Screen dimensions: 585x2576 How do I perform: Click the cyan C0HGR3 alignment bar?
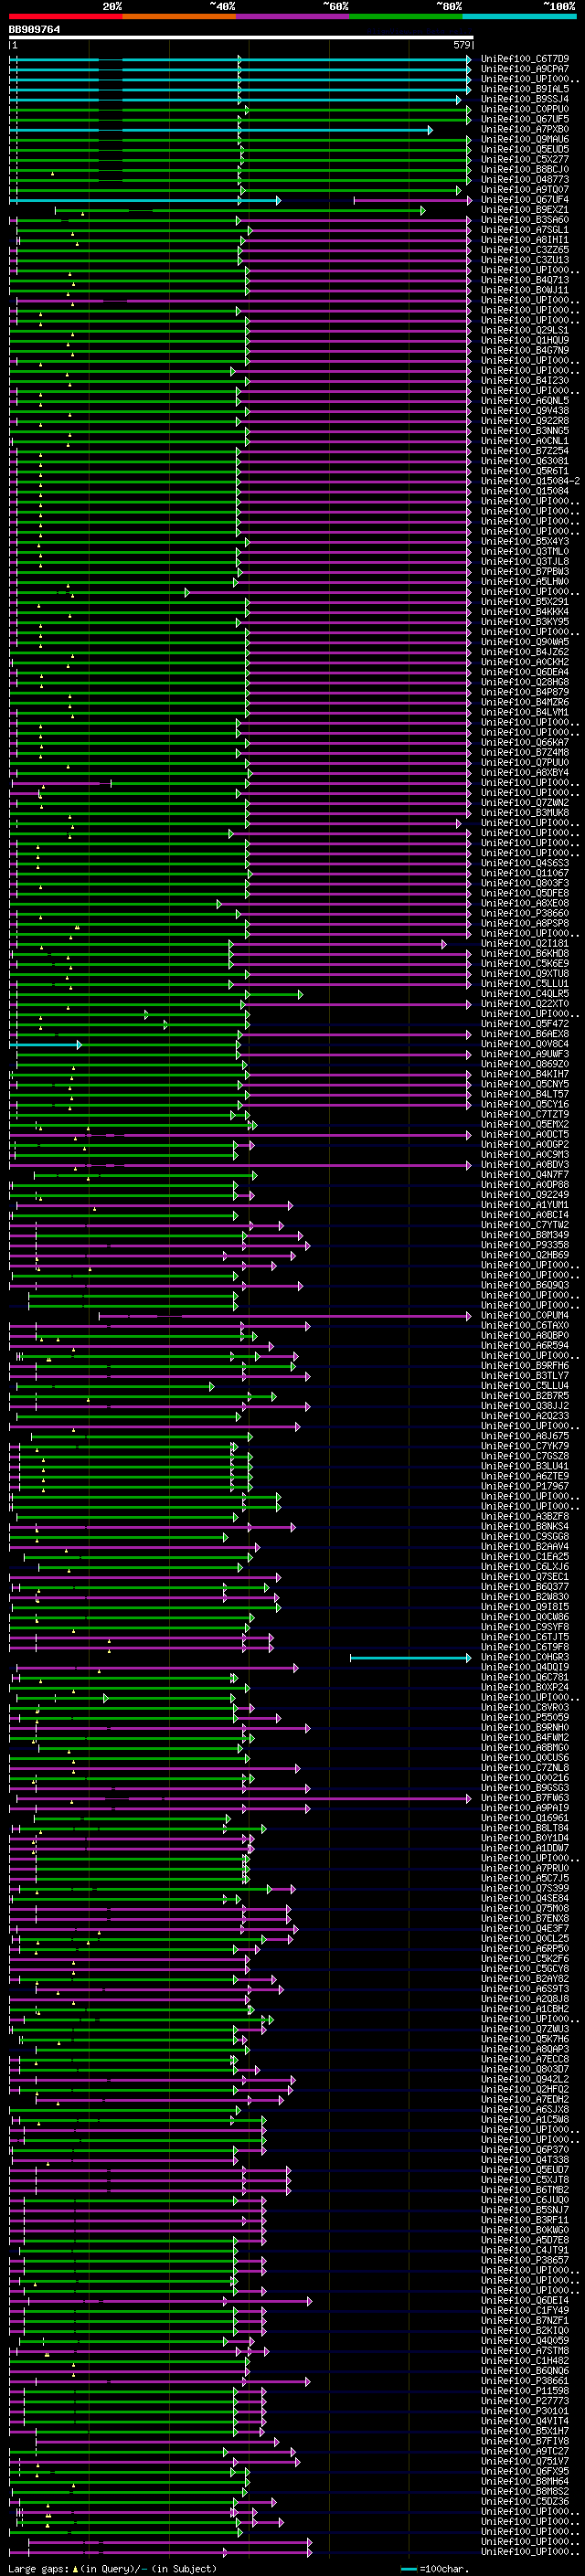[410, 1658]
